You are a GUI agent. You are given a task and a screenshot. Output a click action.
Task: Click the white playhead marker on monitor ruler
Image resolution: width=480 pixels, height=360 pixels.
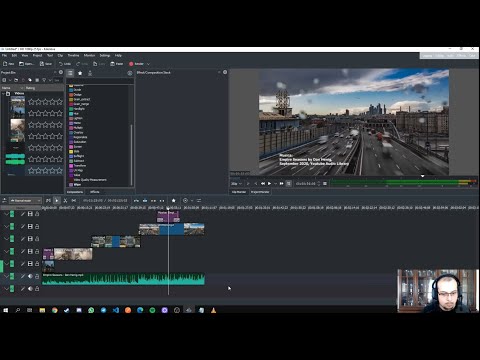pyautogui.click(x=422, y=176)
